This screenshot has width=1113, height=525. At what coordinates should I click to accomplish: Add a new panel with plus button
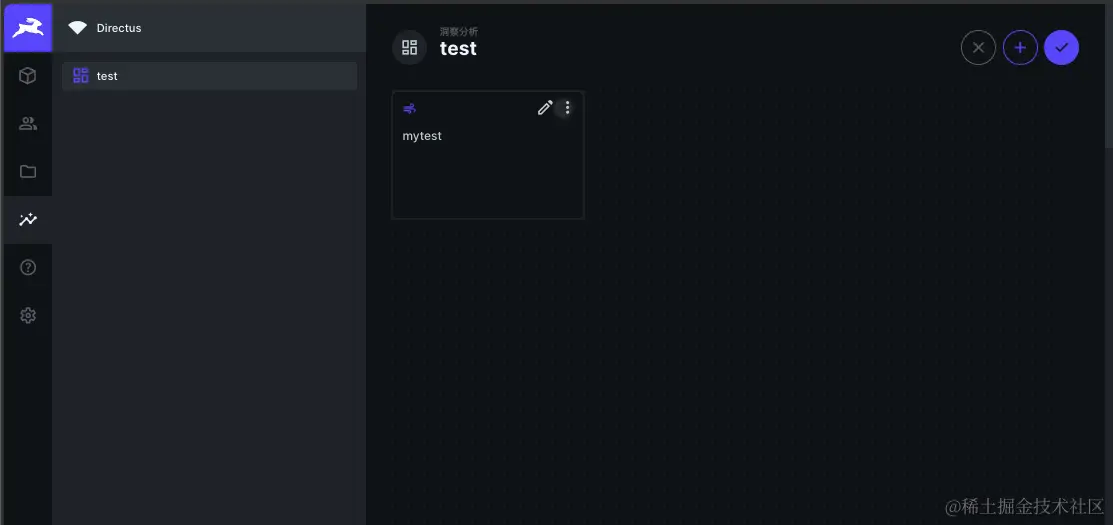click(1020, 47)
